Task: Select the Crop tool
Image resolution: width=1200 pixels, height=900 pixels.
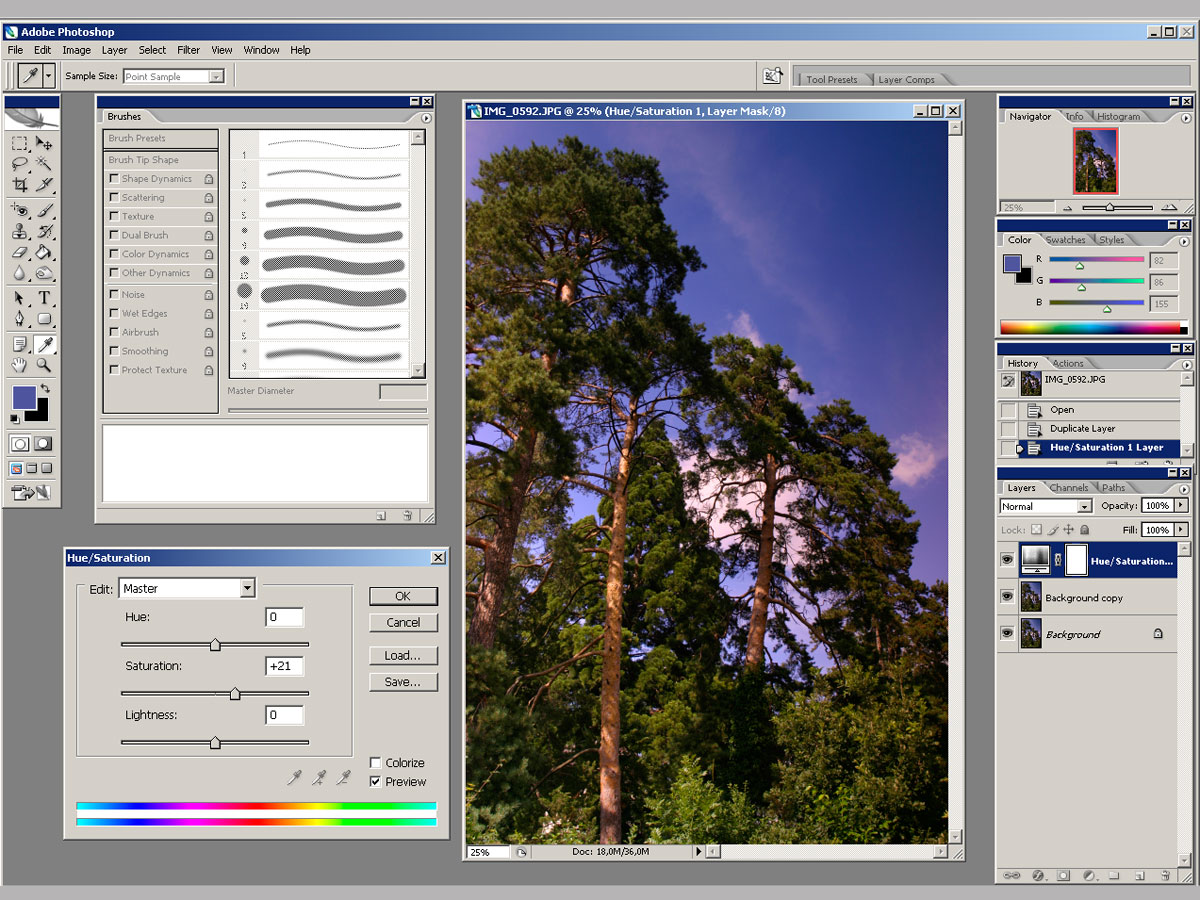Action: pos(20,185)
